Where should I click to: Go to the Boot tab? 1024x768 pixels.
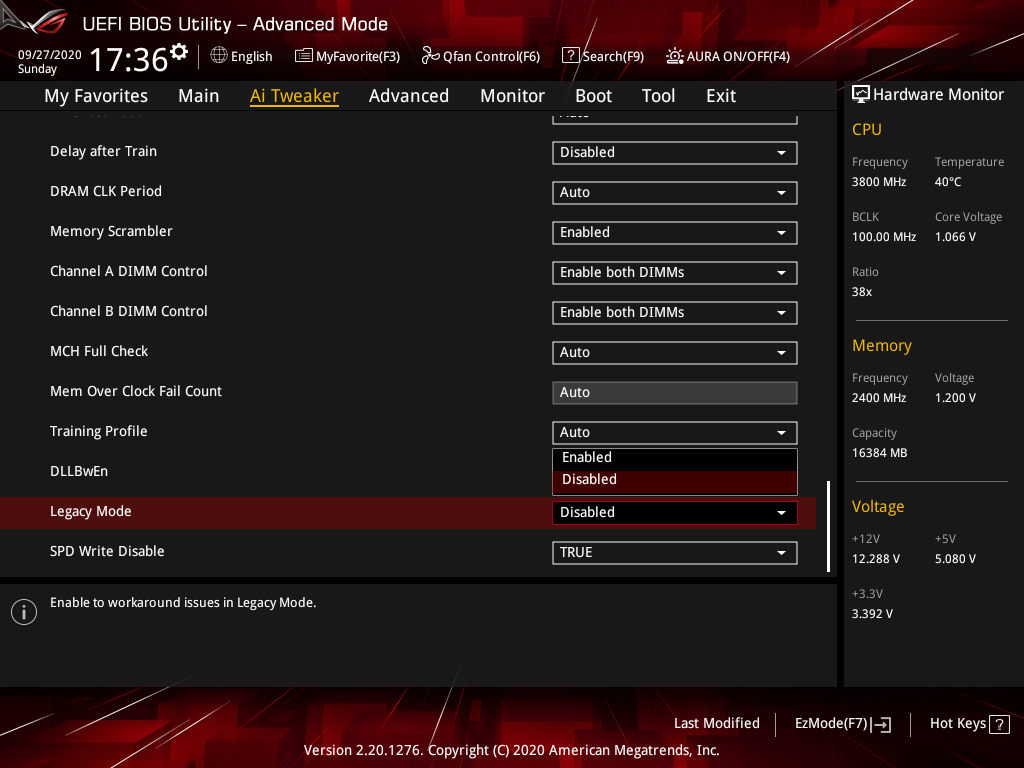[x=593, y=96]
